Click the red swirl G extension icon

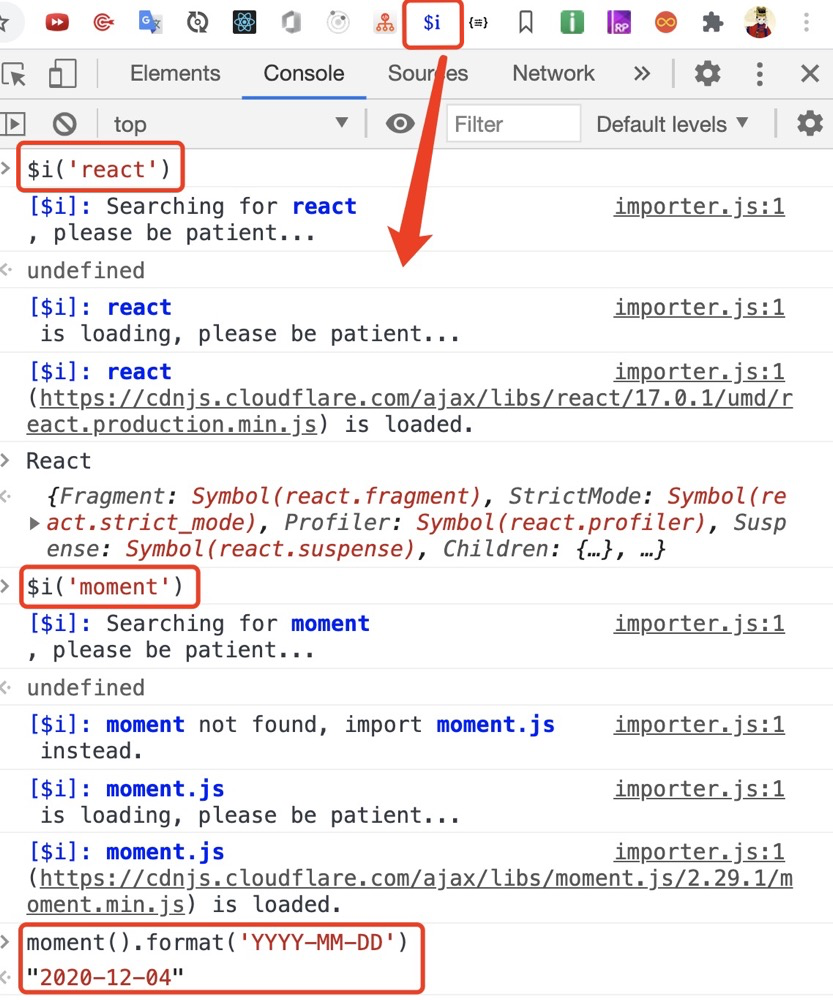103,22
